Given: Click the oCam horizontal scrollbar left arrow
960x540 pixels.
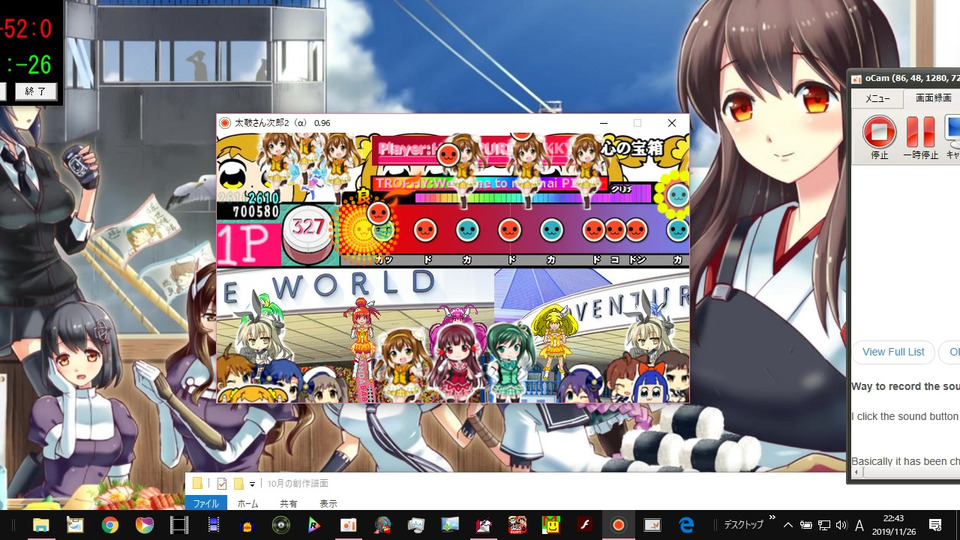Looking at the screenshot, I should pyautogui.click(x=856, y=473).
